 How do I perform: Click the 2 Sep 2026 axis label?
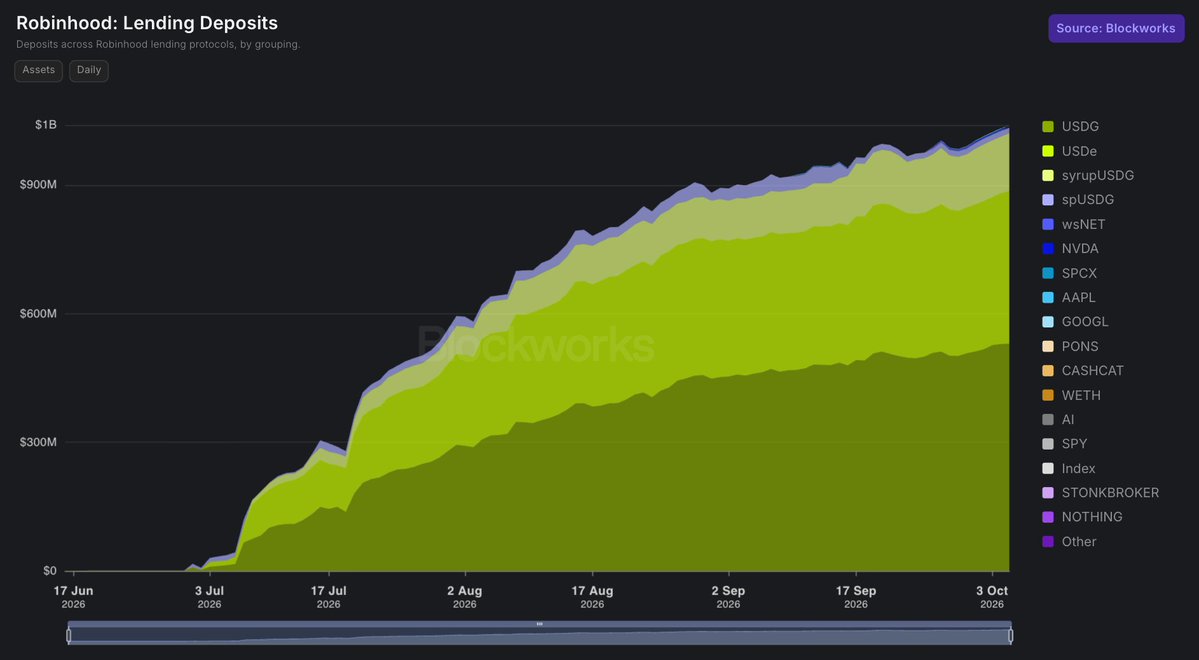click(728, 597)
